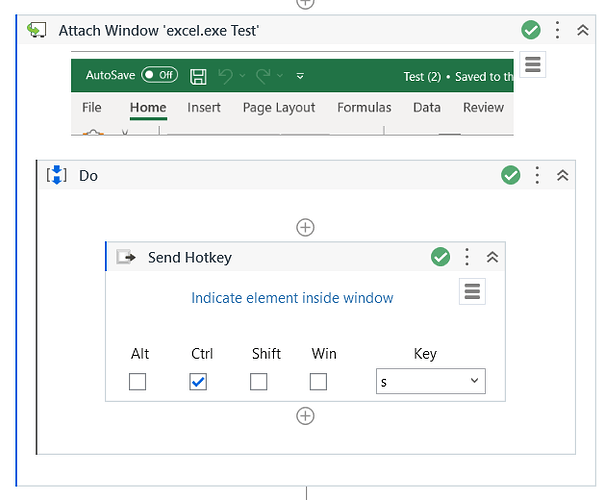This screenshot has width=605, height=500.
Task: Click the Do container title text
Action: (x=88, y=176)
